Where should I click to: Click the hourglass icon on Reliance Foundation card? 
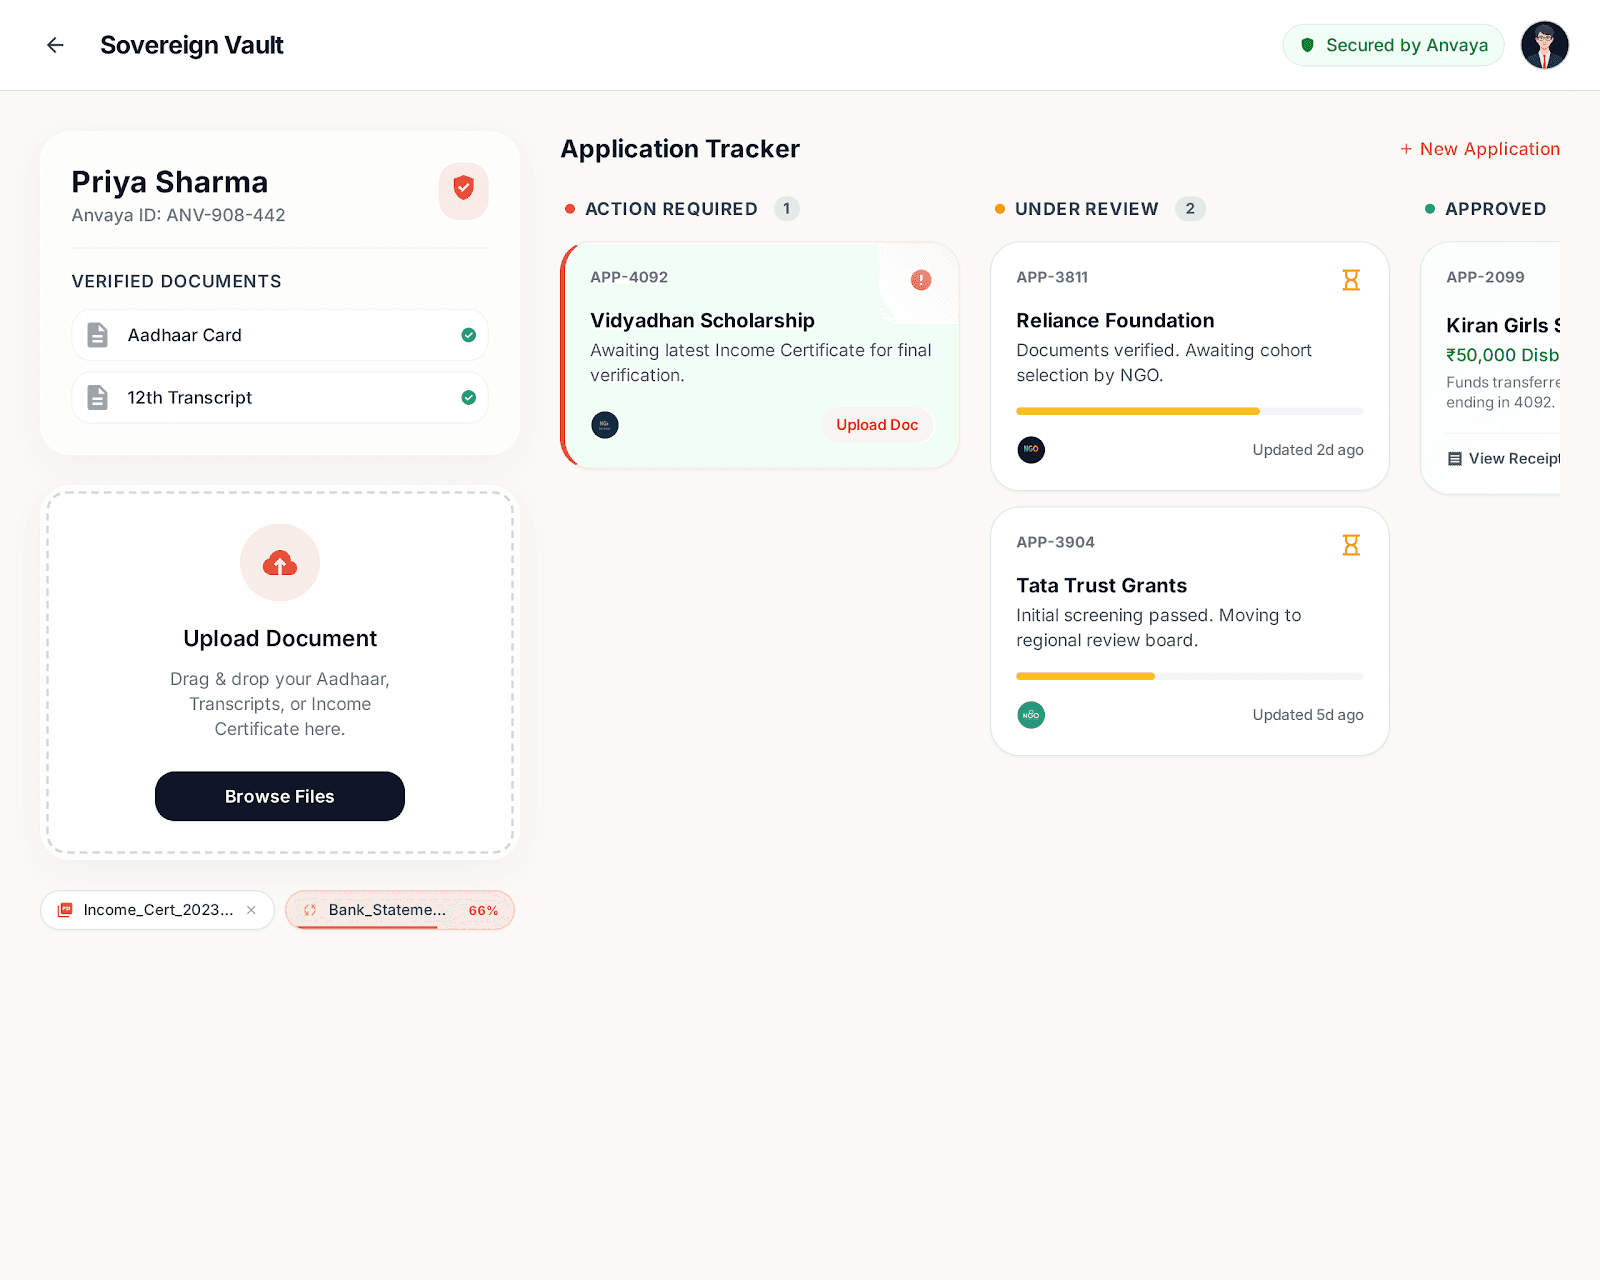[1351, 280]
